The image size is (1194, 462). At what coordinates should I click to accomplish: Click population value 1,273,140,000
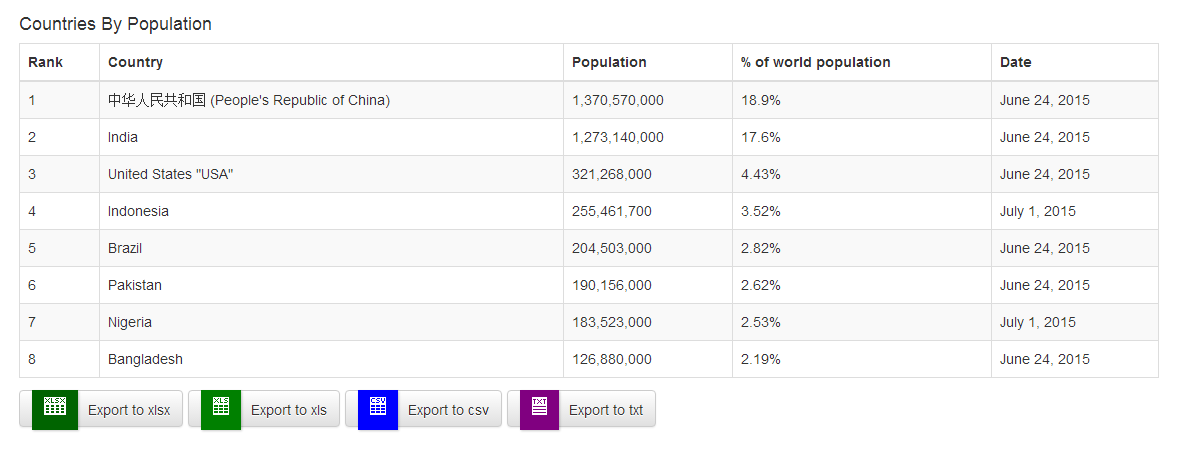click(618, 138)
